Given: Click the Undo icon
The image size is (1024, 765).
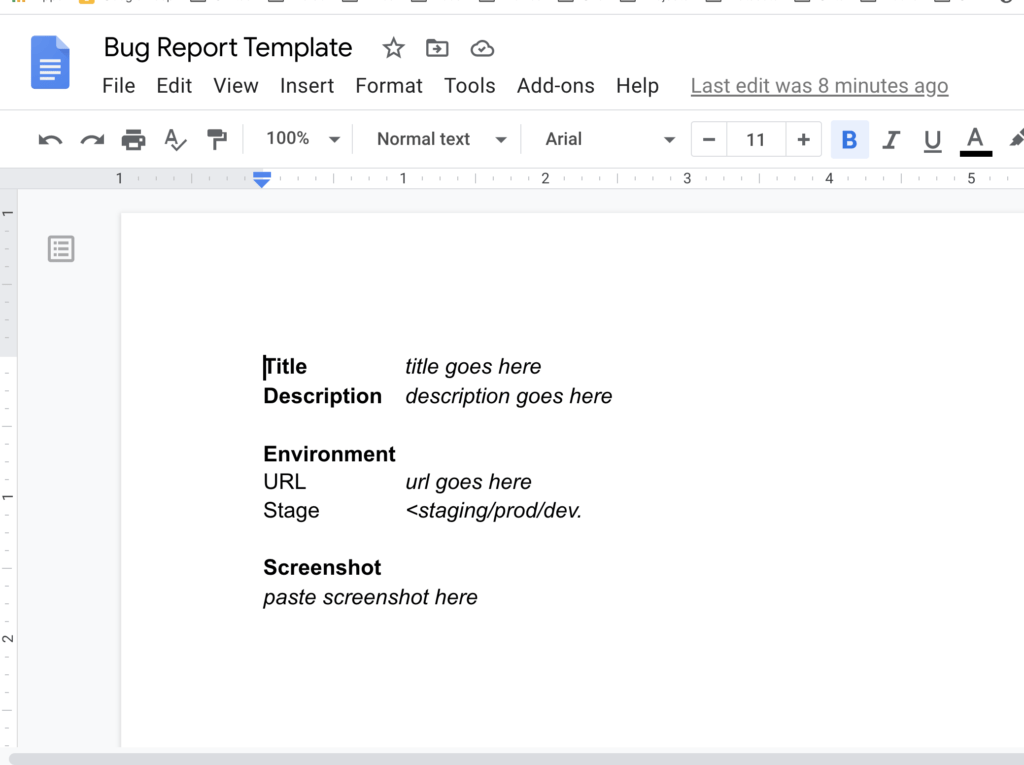Looking at the screenshot, I should [x=49, y=139].
